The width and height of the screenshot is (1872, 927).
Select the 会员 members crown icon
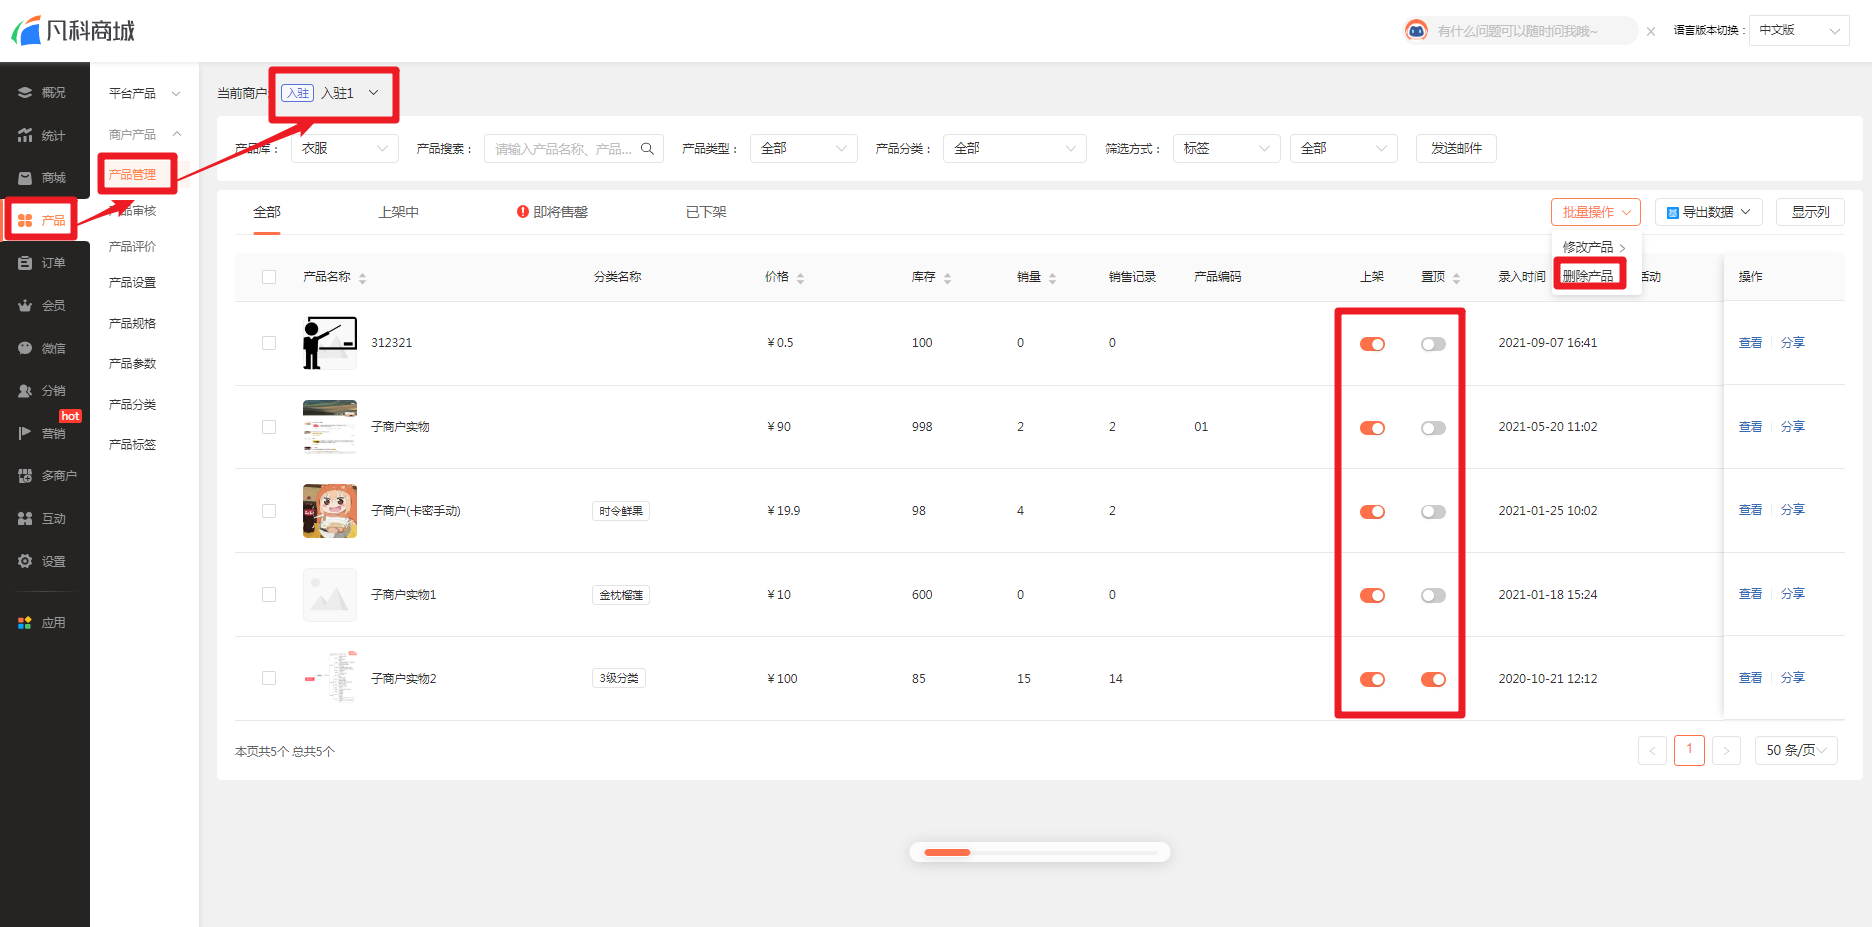25,306
